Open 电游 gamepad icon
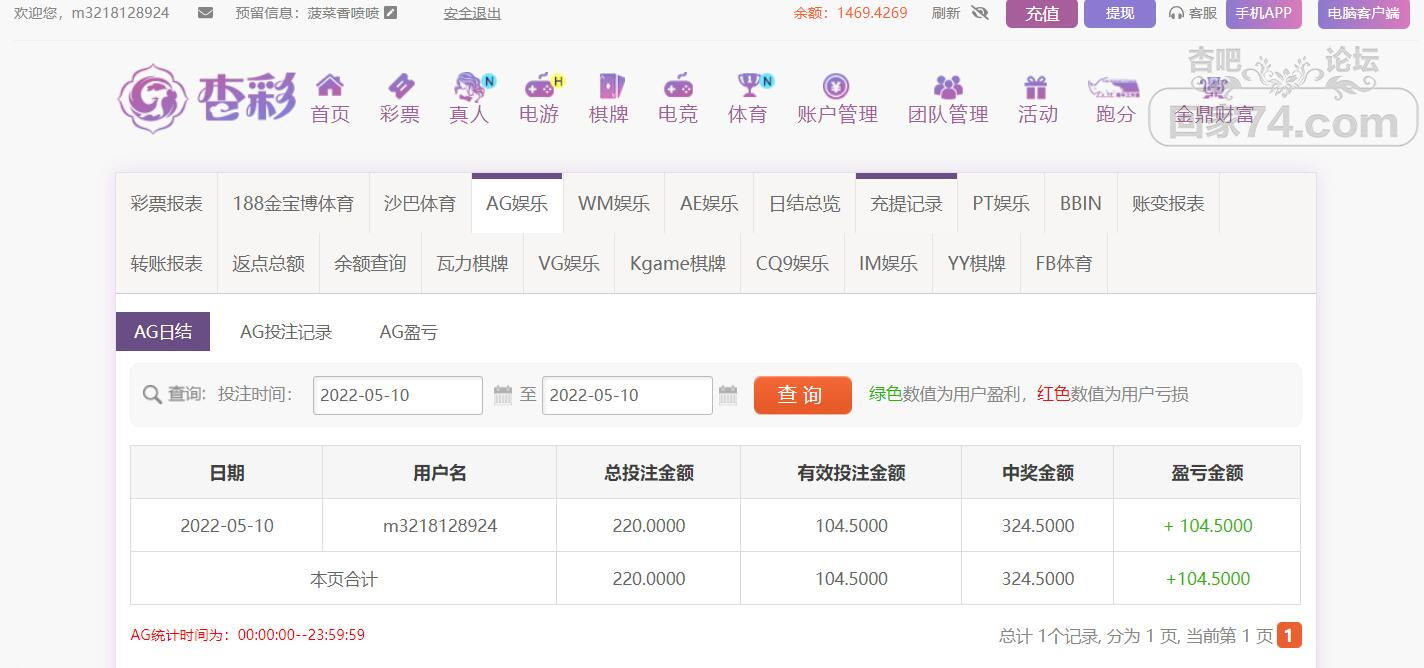Screen dimensions: 1424x668 click(541, 86)
